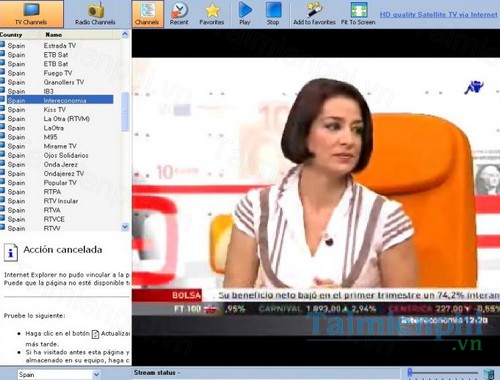This screenshot has height=380, width=500.
Task: Click the info icon beside Acción cancelada
Action: [11, 252]
